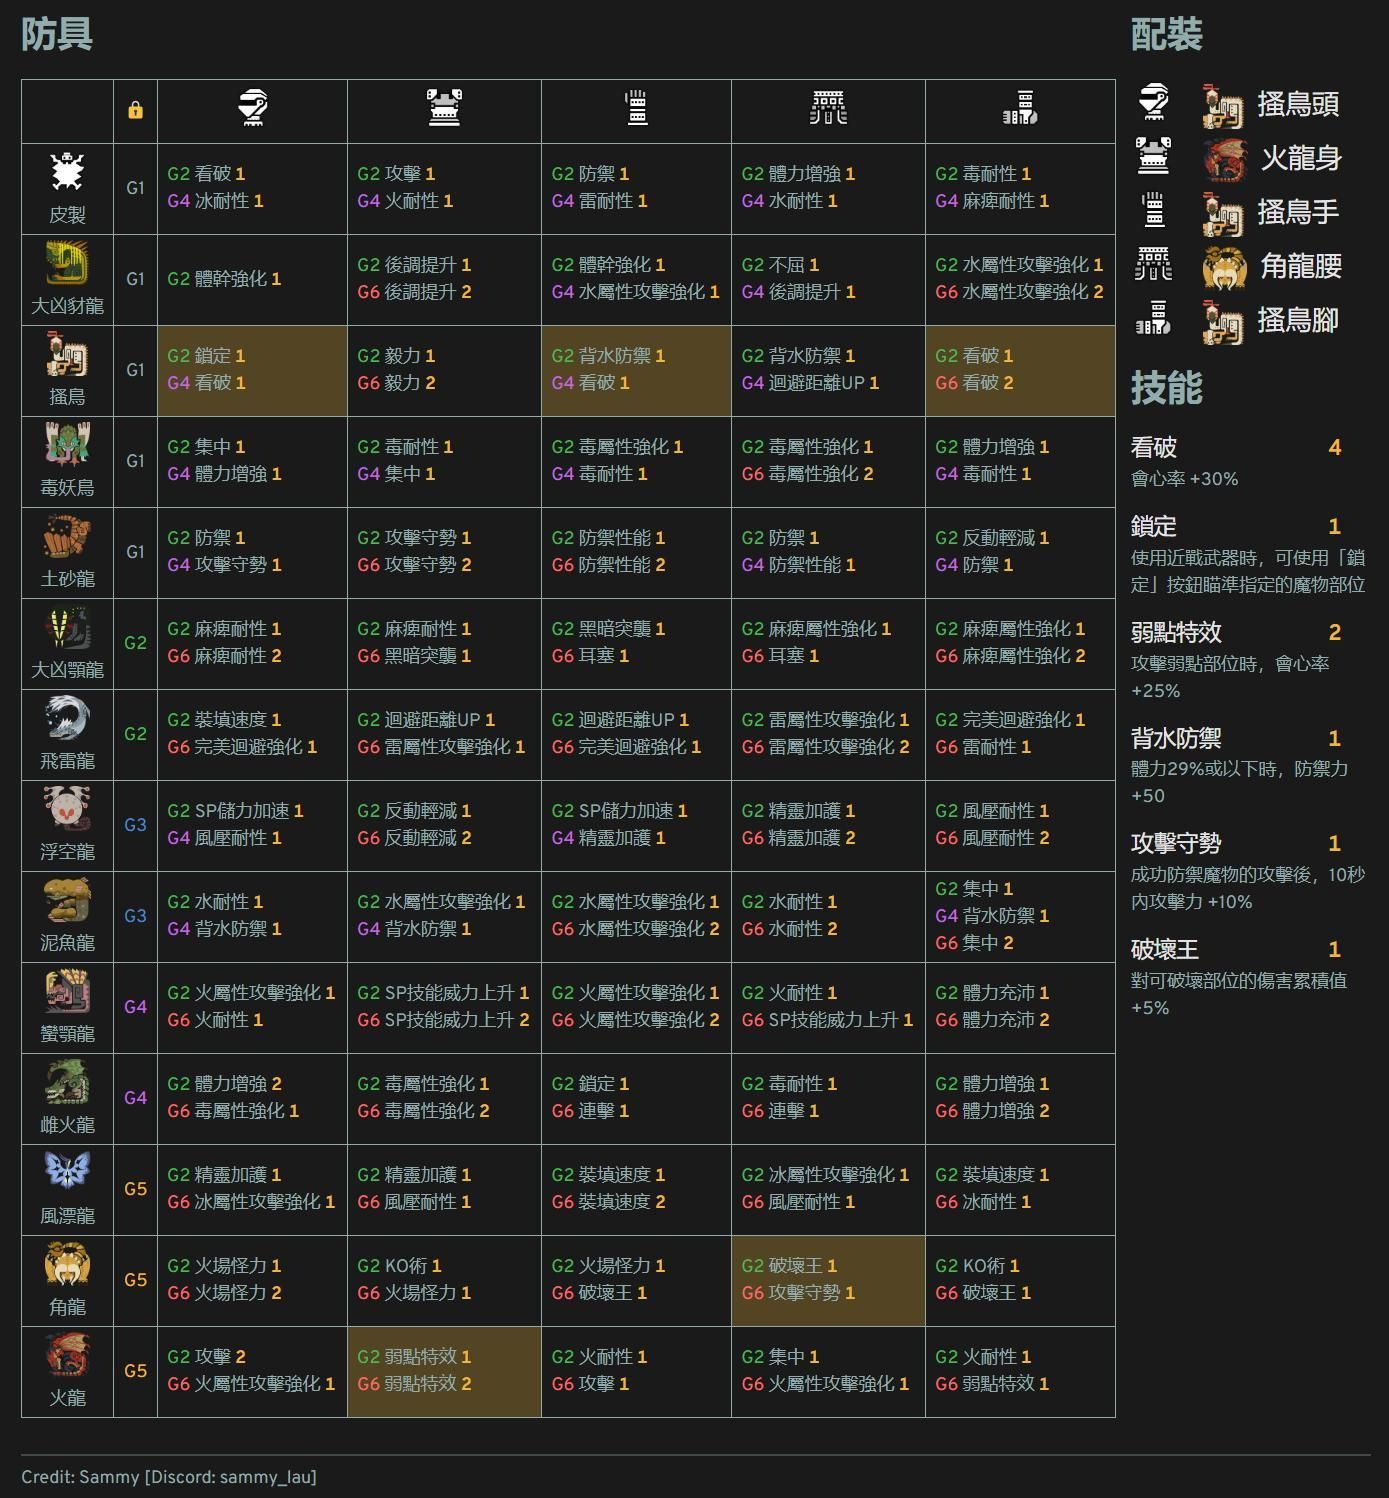The height and width of the screenshot is (1498, 1389).
Task: Click the 看破 skill entry in skills list
Action: click(1154, 448)
